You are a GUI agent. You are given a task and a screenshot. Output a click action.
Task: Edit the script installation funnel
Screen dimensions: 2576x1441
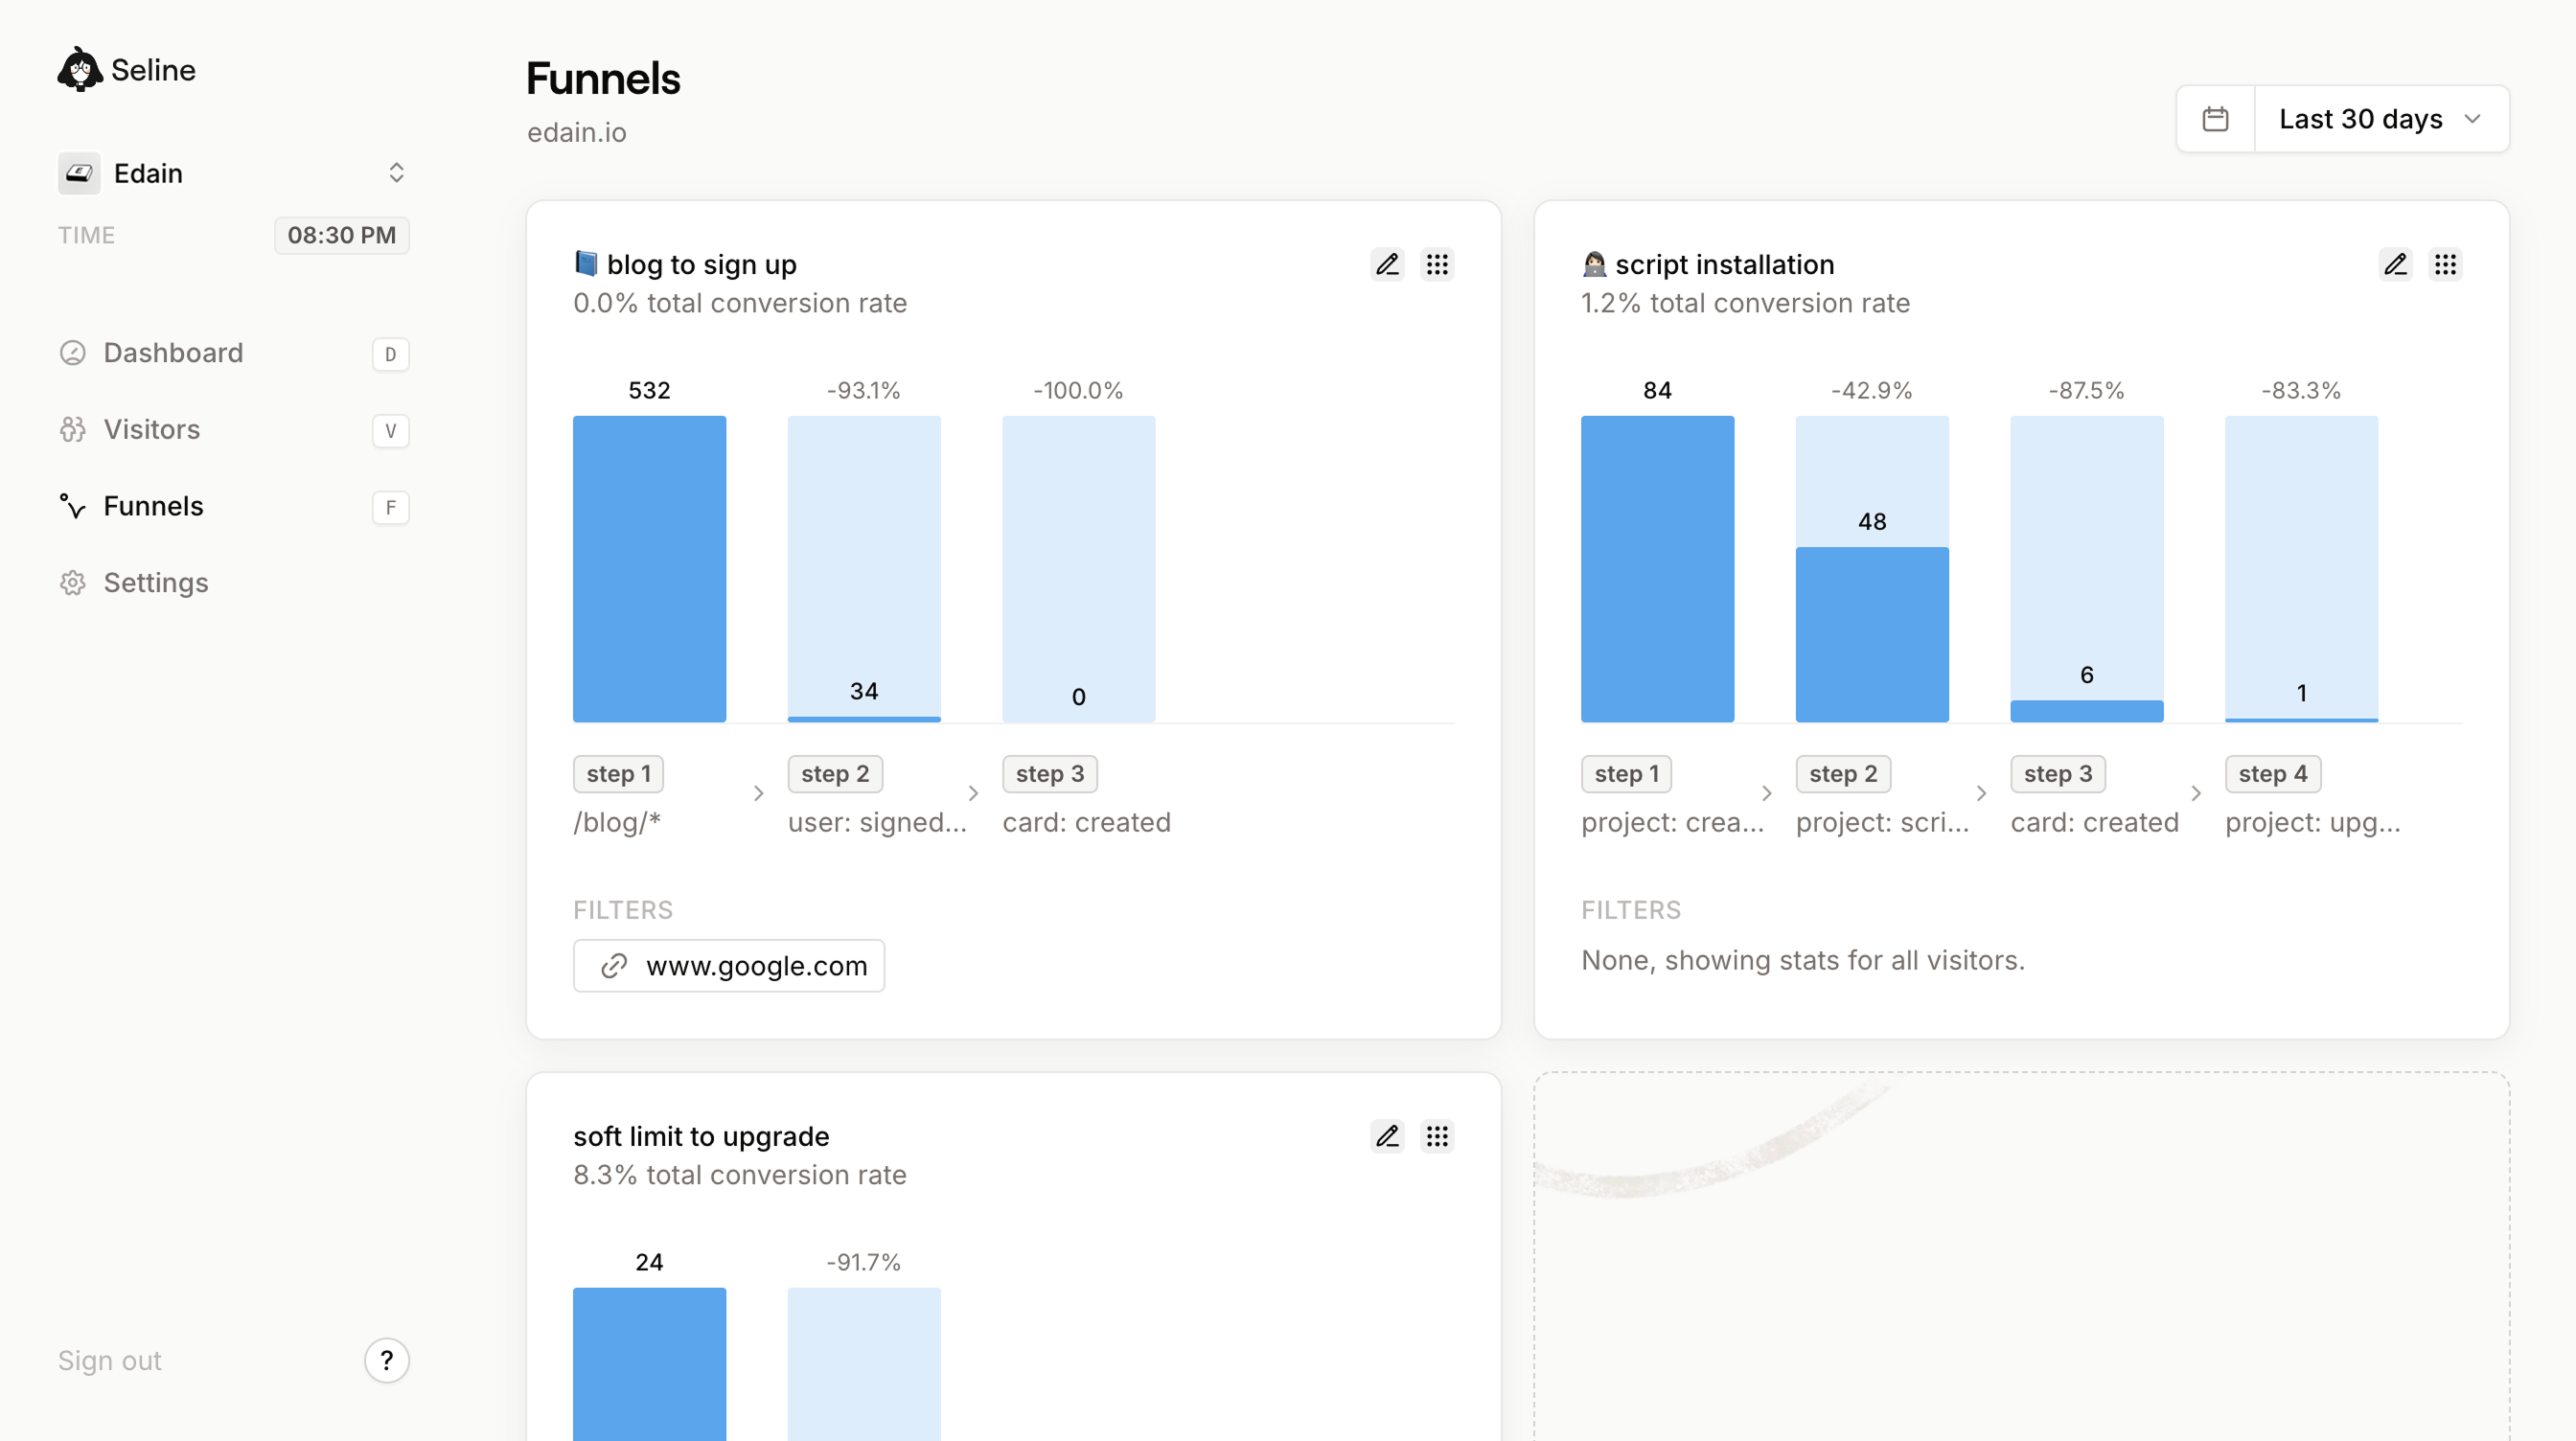coord(2395,264)
